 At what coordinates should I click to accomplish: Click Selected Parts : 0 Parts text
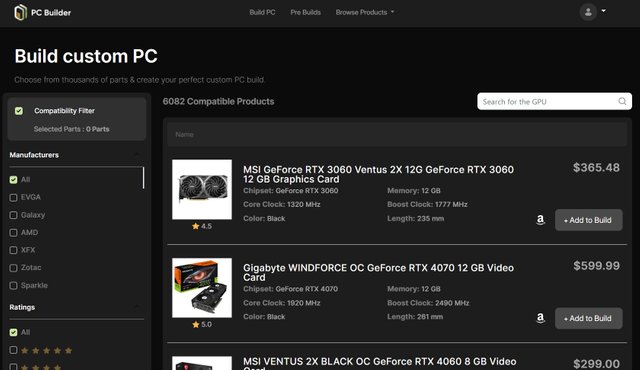coord(71,129)
